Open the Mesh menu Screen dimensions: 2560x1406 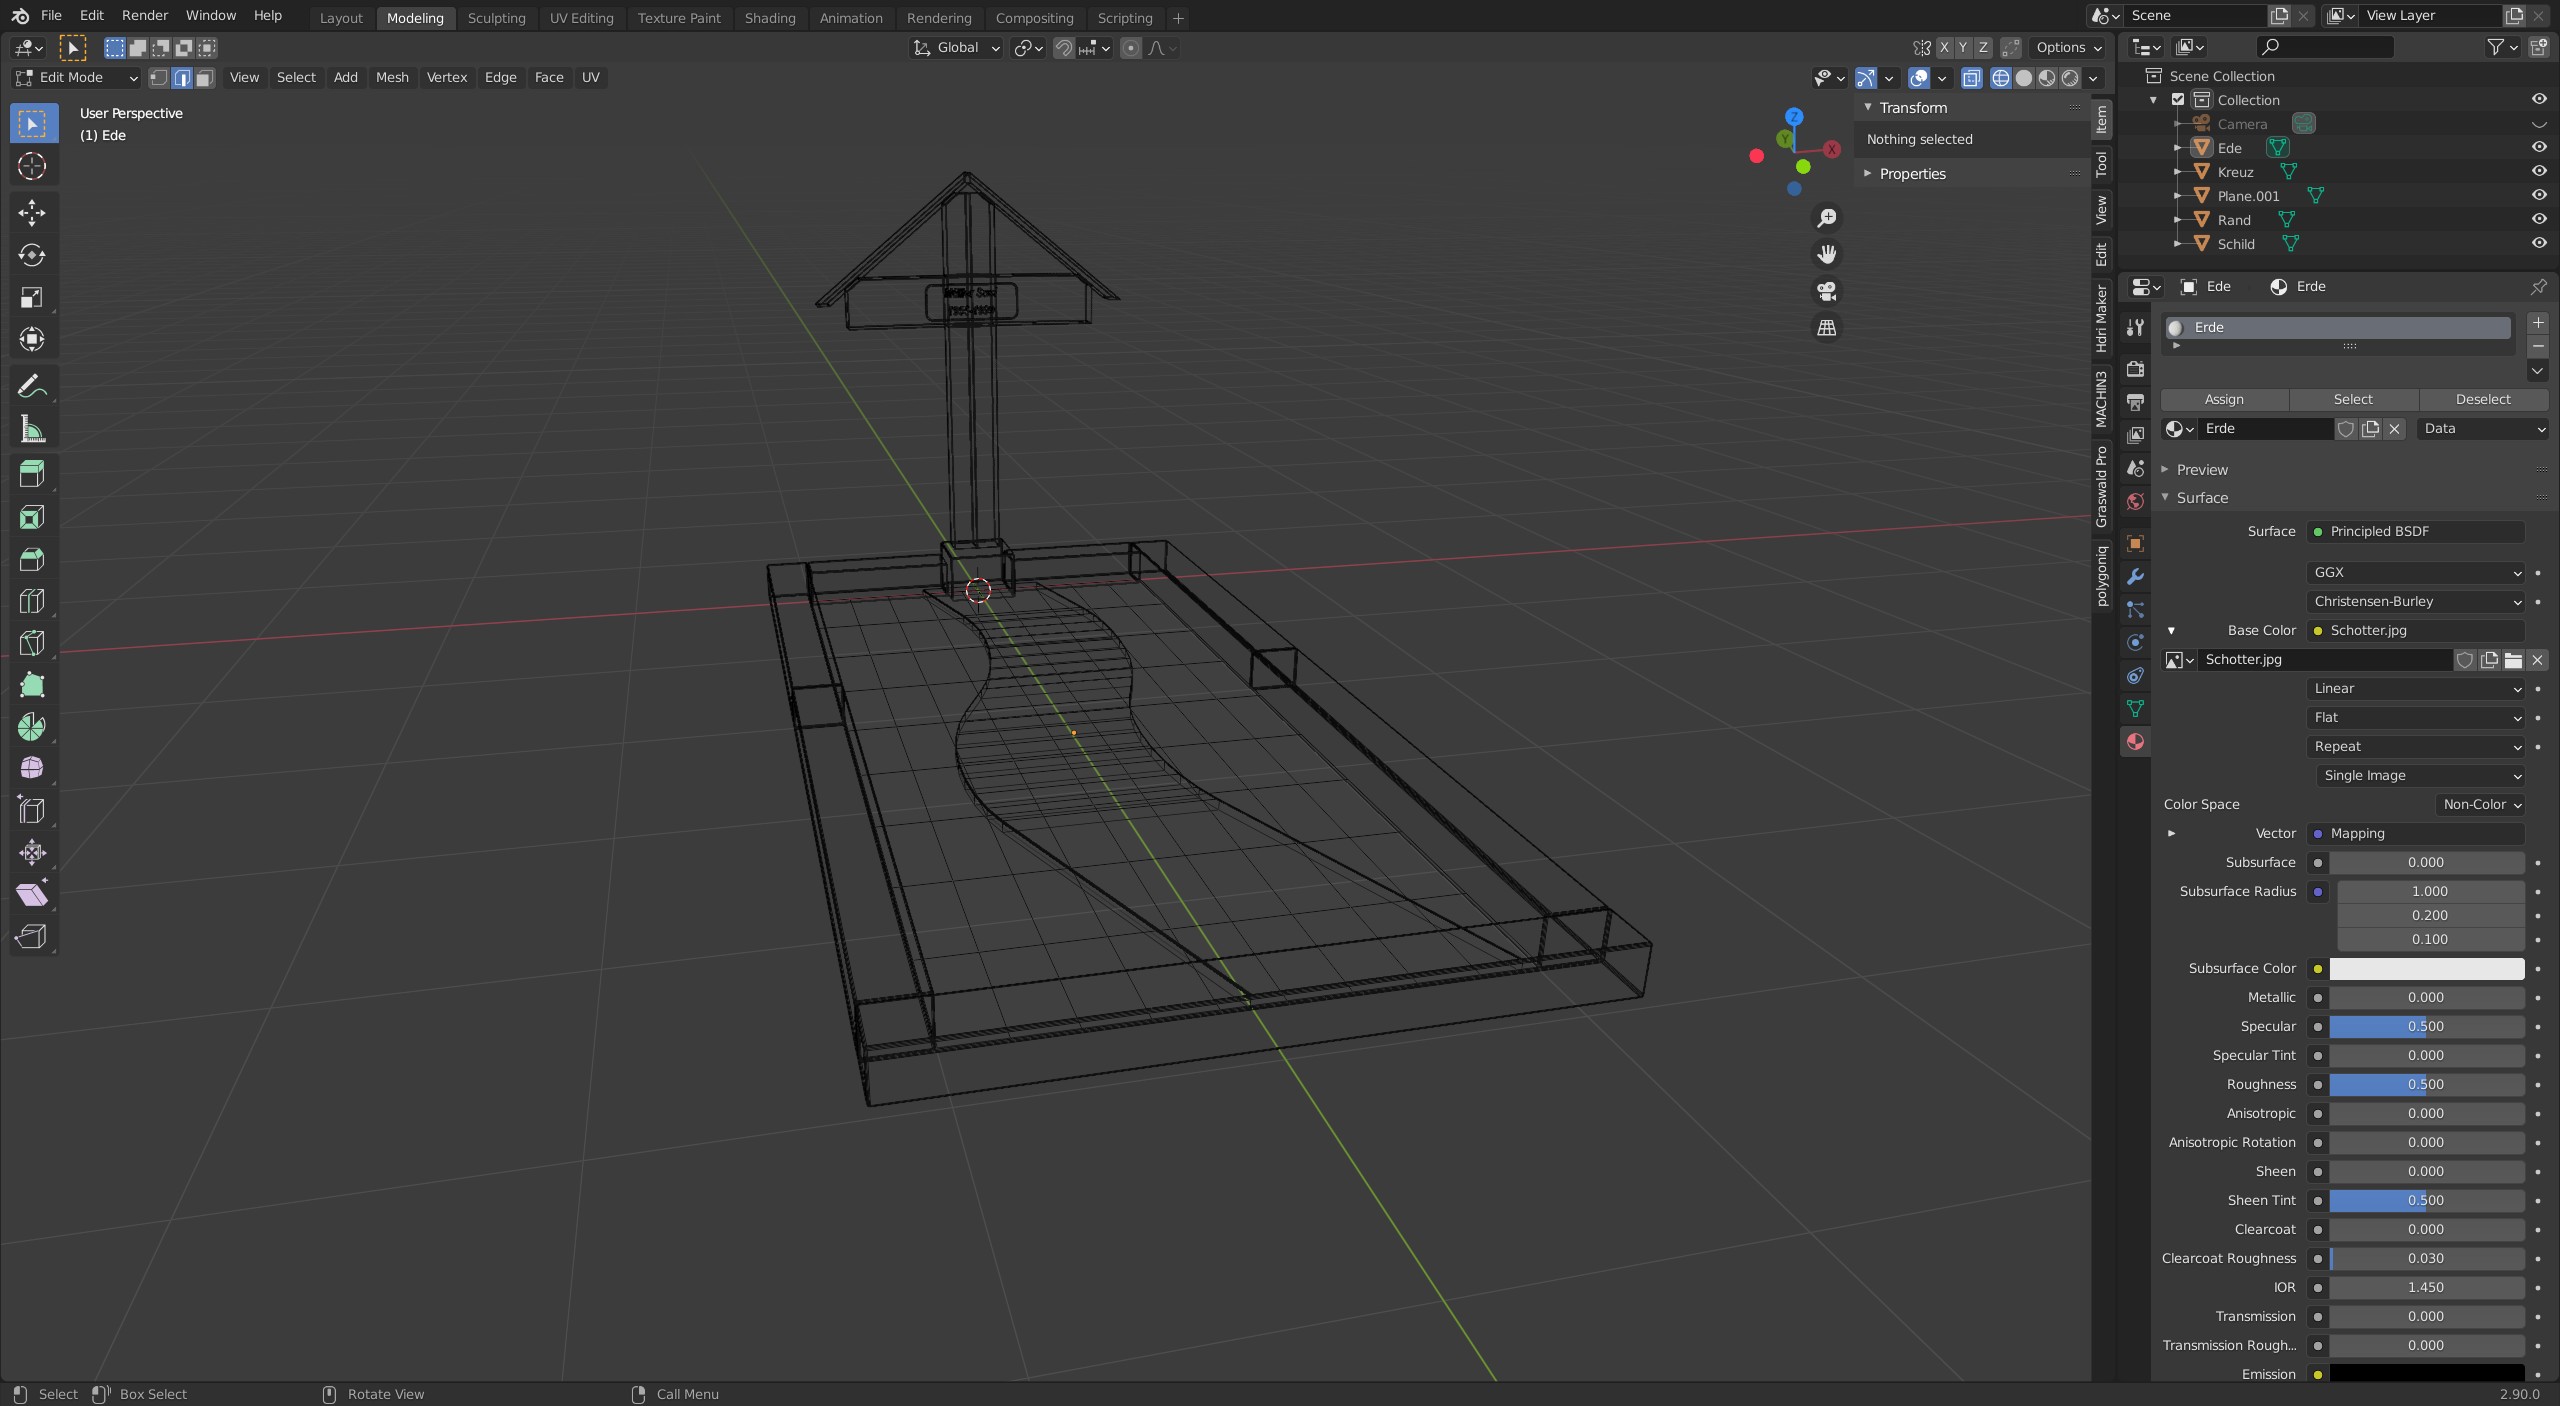click(x=391, y=78)
